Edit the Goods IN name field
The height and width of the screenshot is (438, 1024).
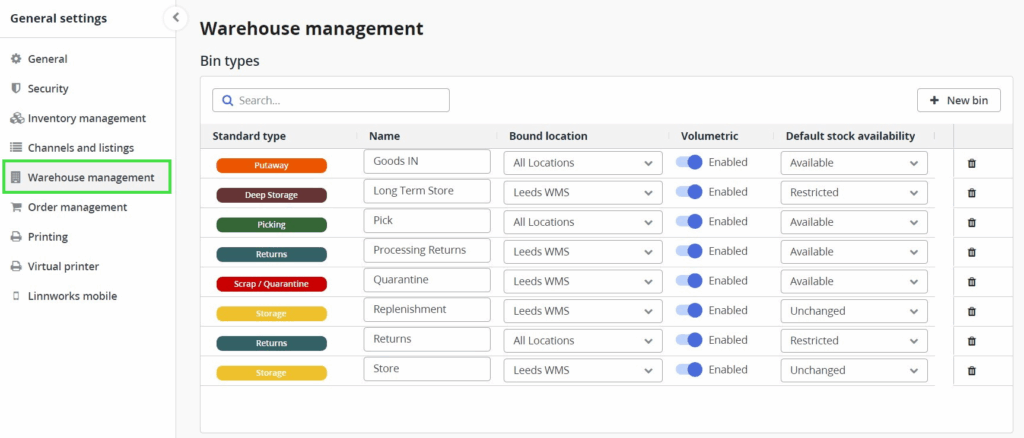[427, 161]
